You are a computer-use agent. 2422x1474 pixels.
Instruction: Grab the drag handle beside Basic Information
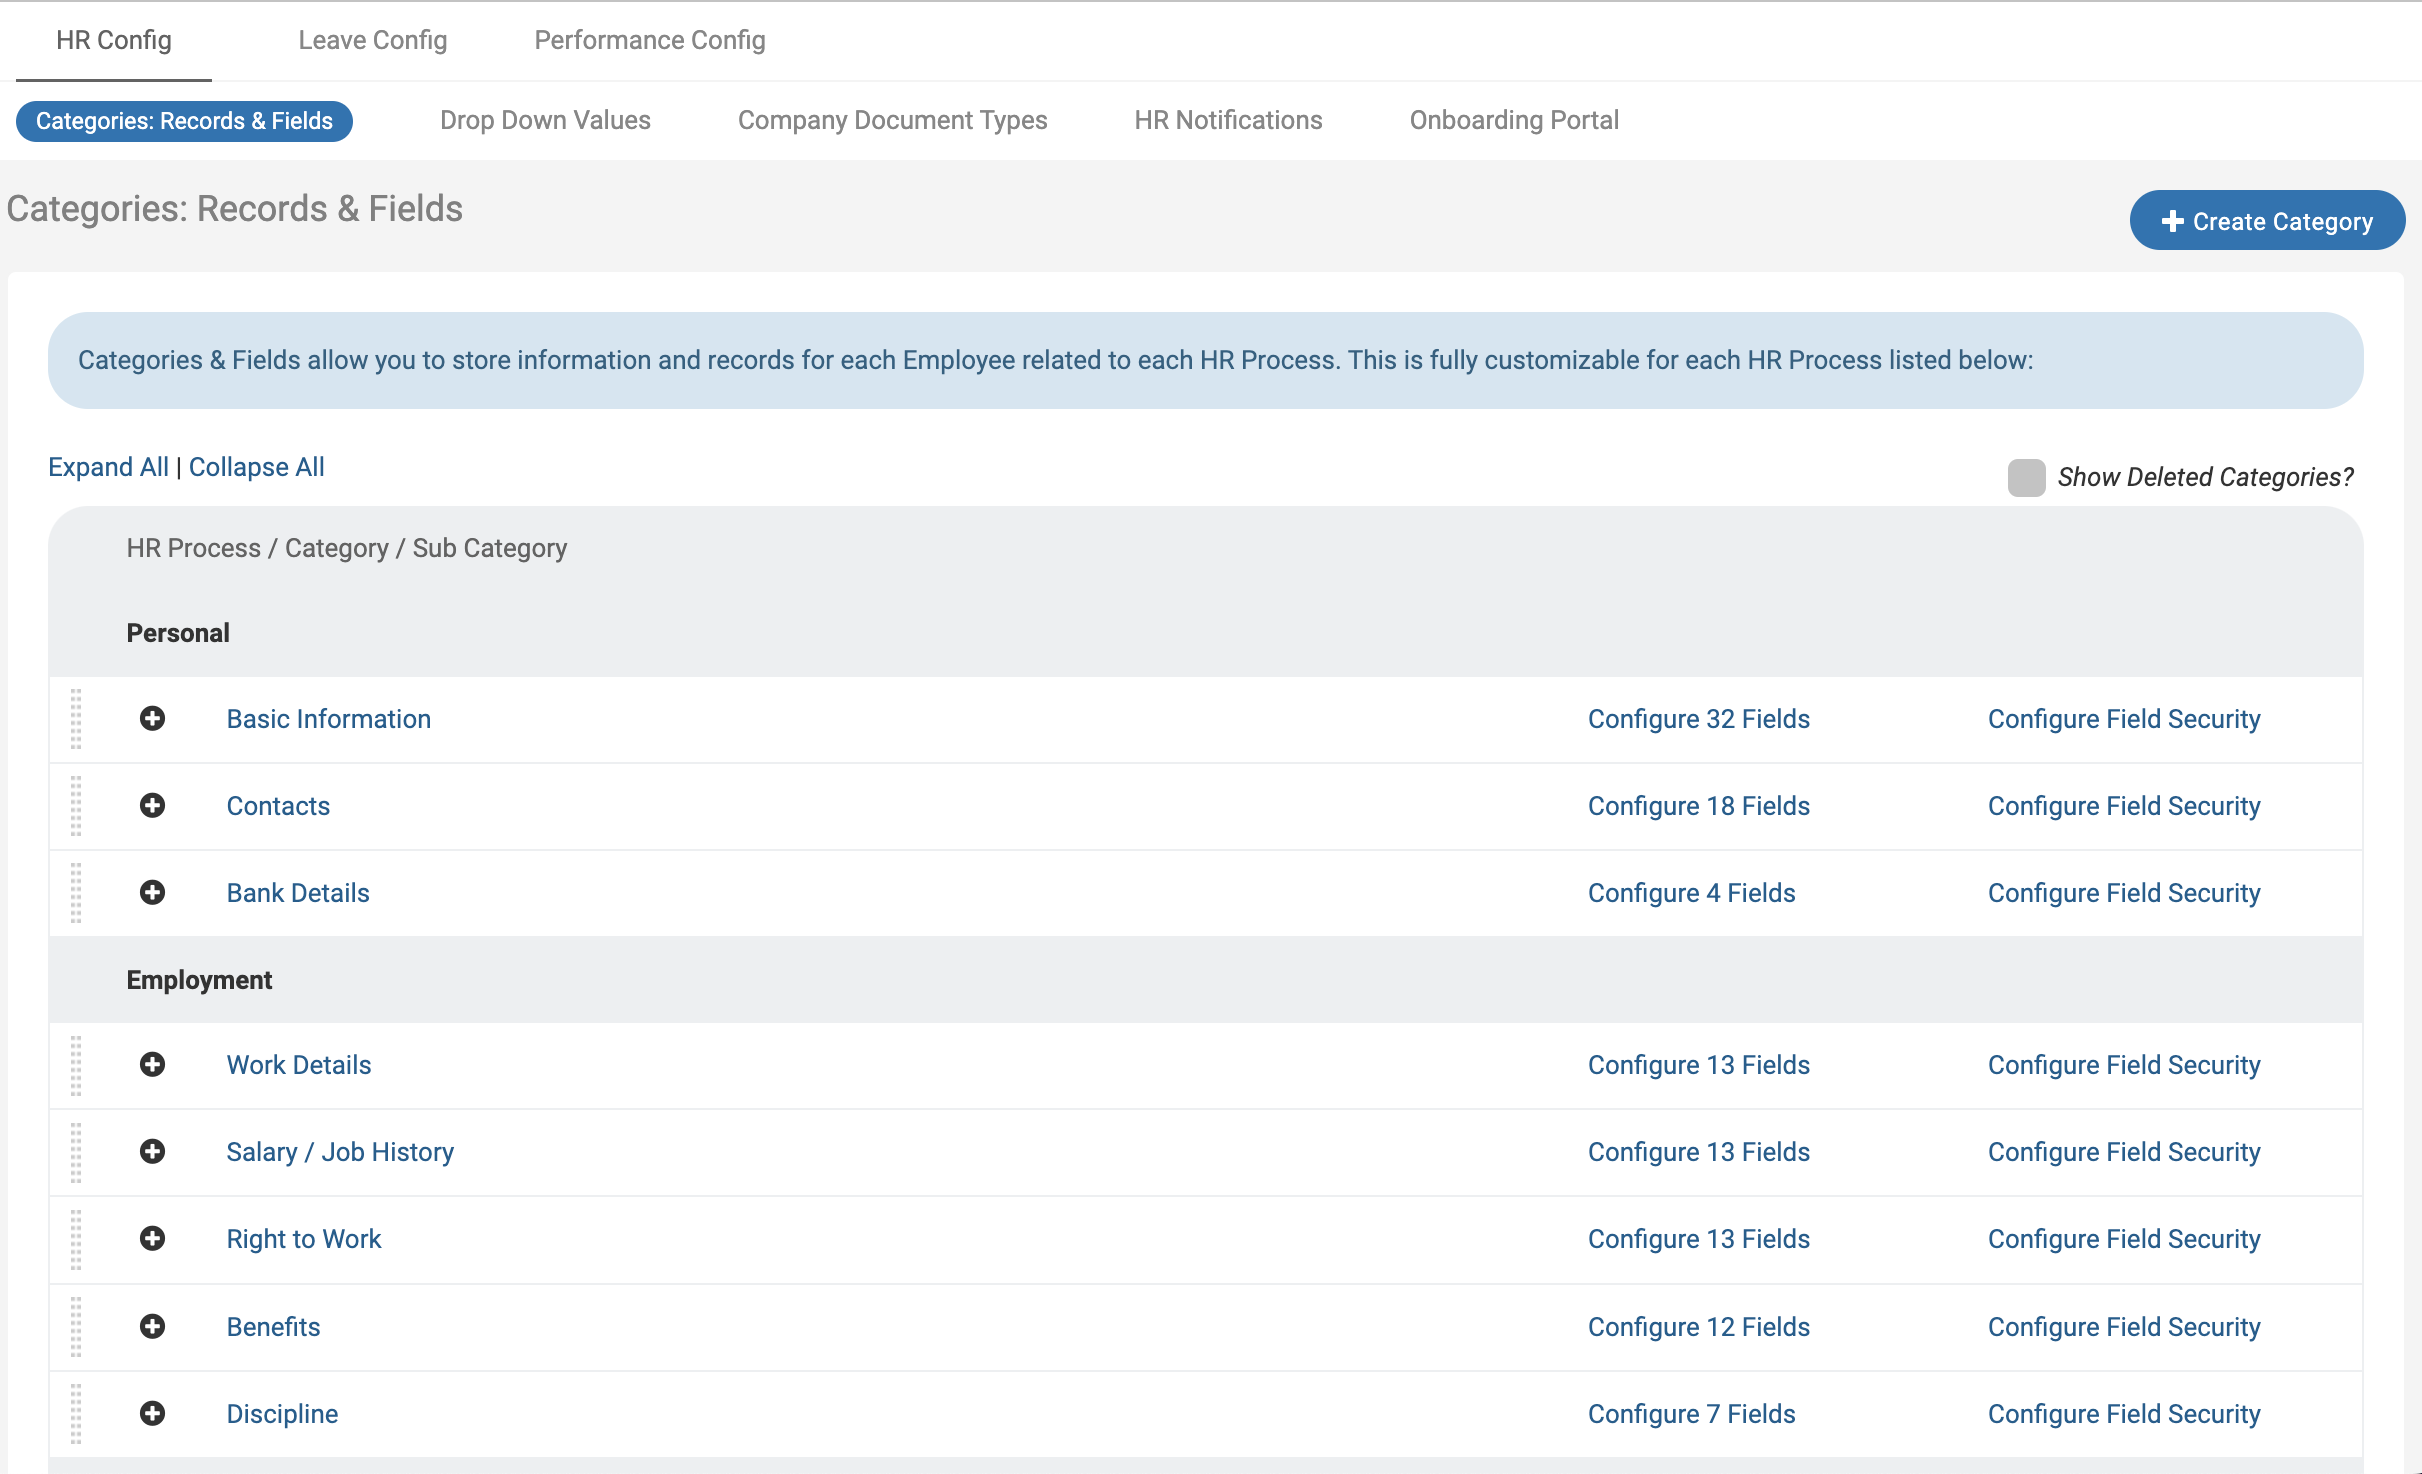77,718
